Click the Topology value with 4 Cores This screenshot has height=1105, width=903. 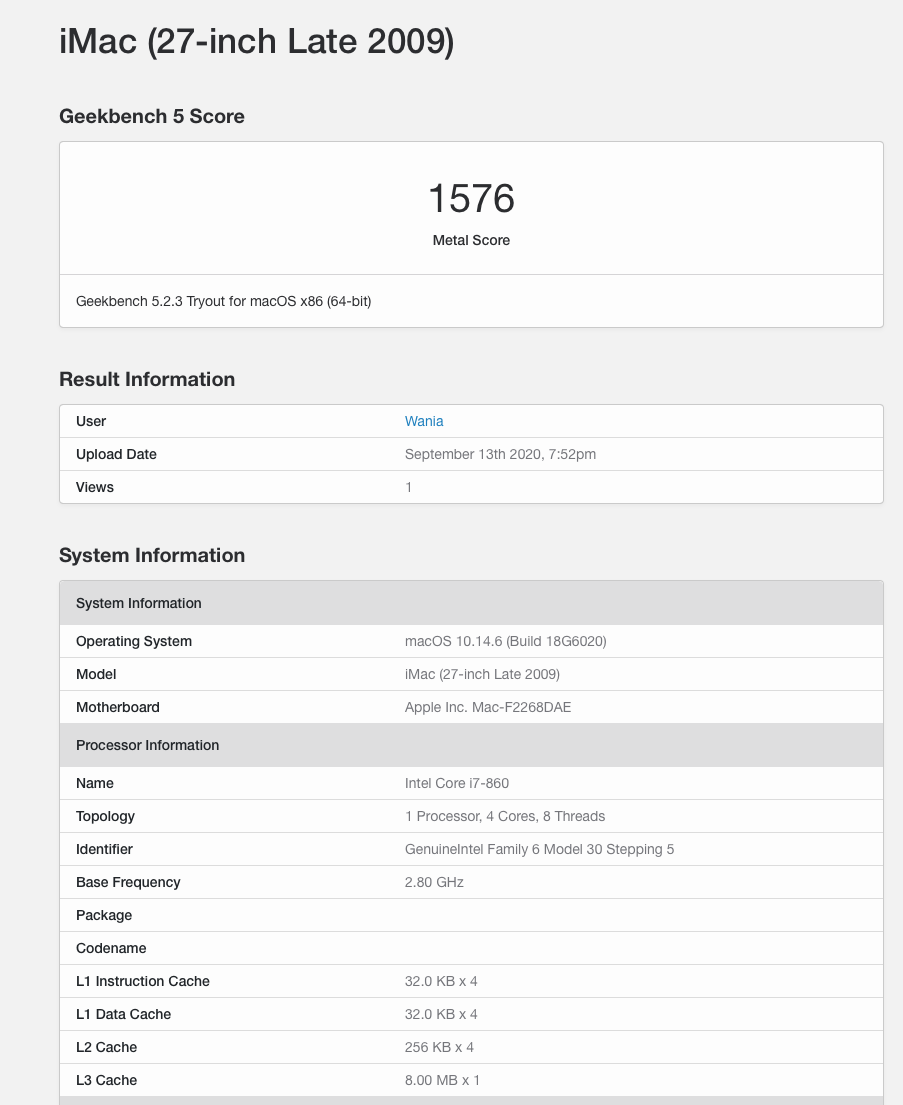tap(505, 816)
